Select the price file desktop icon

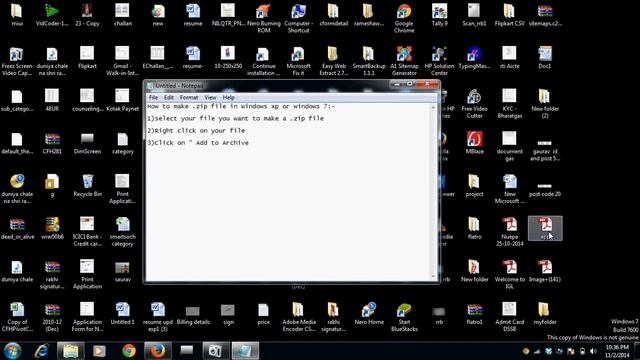click(264, 313)
